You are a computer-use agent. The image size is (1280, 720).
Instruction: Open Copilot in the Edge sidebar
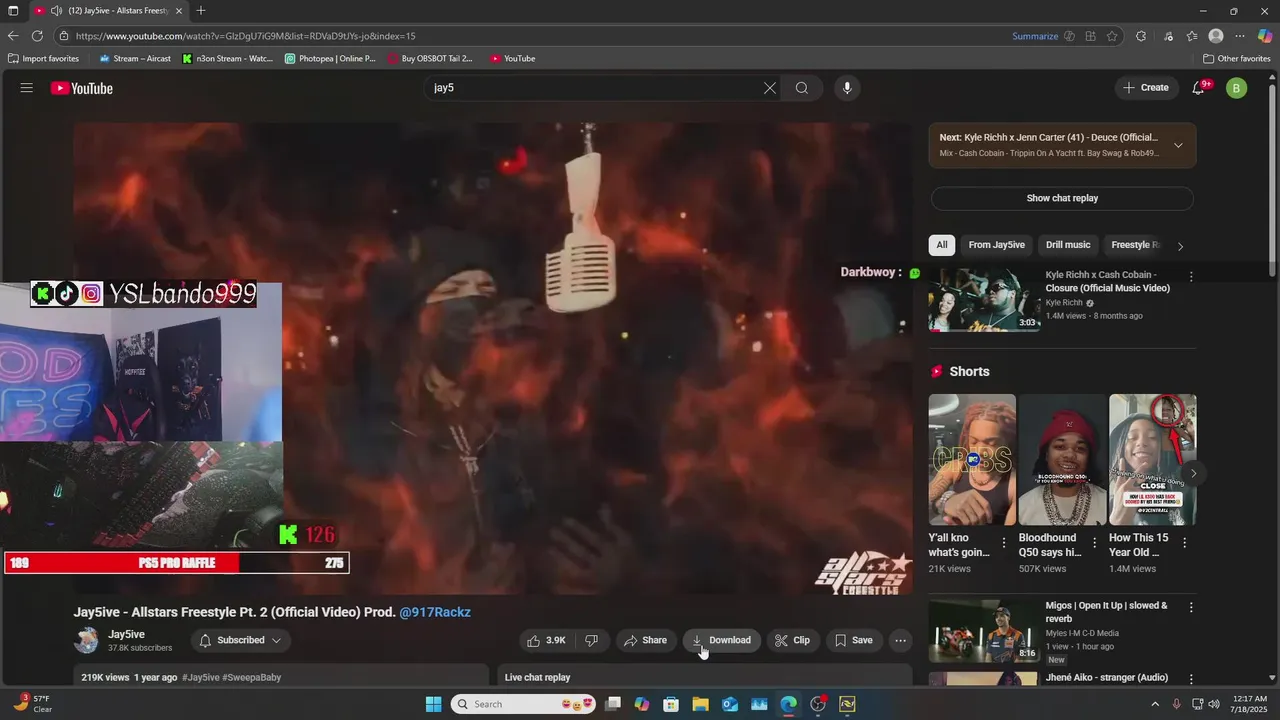point(1265,36)
